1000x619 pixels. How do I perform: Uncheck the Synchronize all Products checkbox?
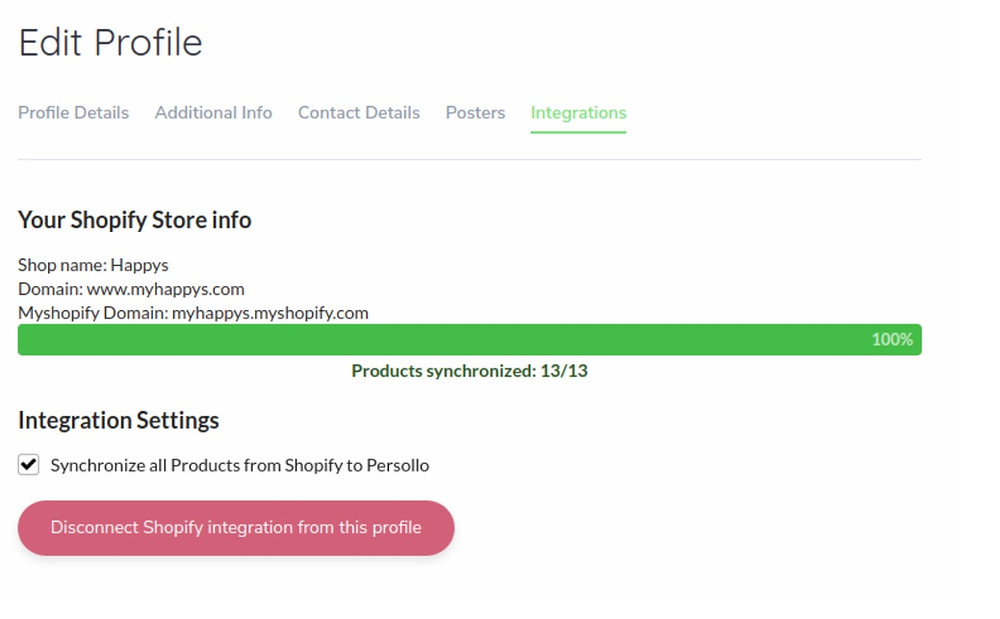29,465
